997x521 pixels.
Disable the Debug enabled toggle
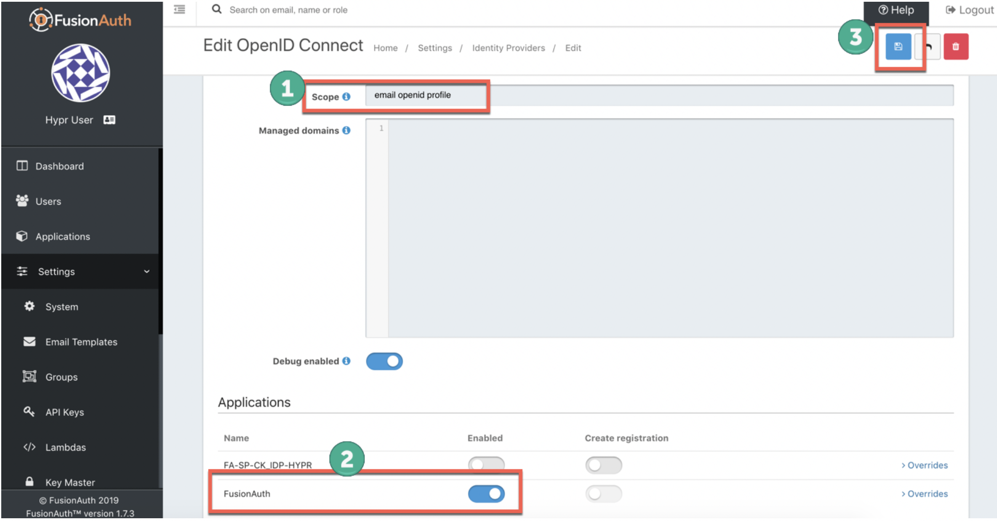(384, 361)
